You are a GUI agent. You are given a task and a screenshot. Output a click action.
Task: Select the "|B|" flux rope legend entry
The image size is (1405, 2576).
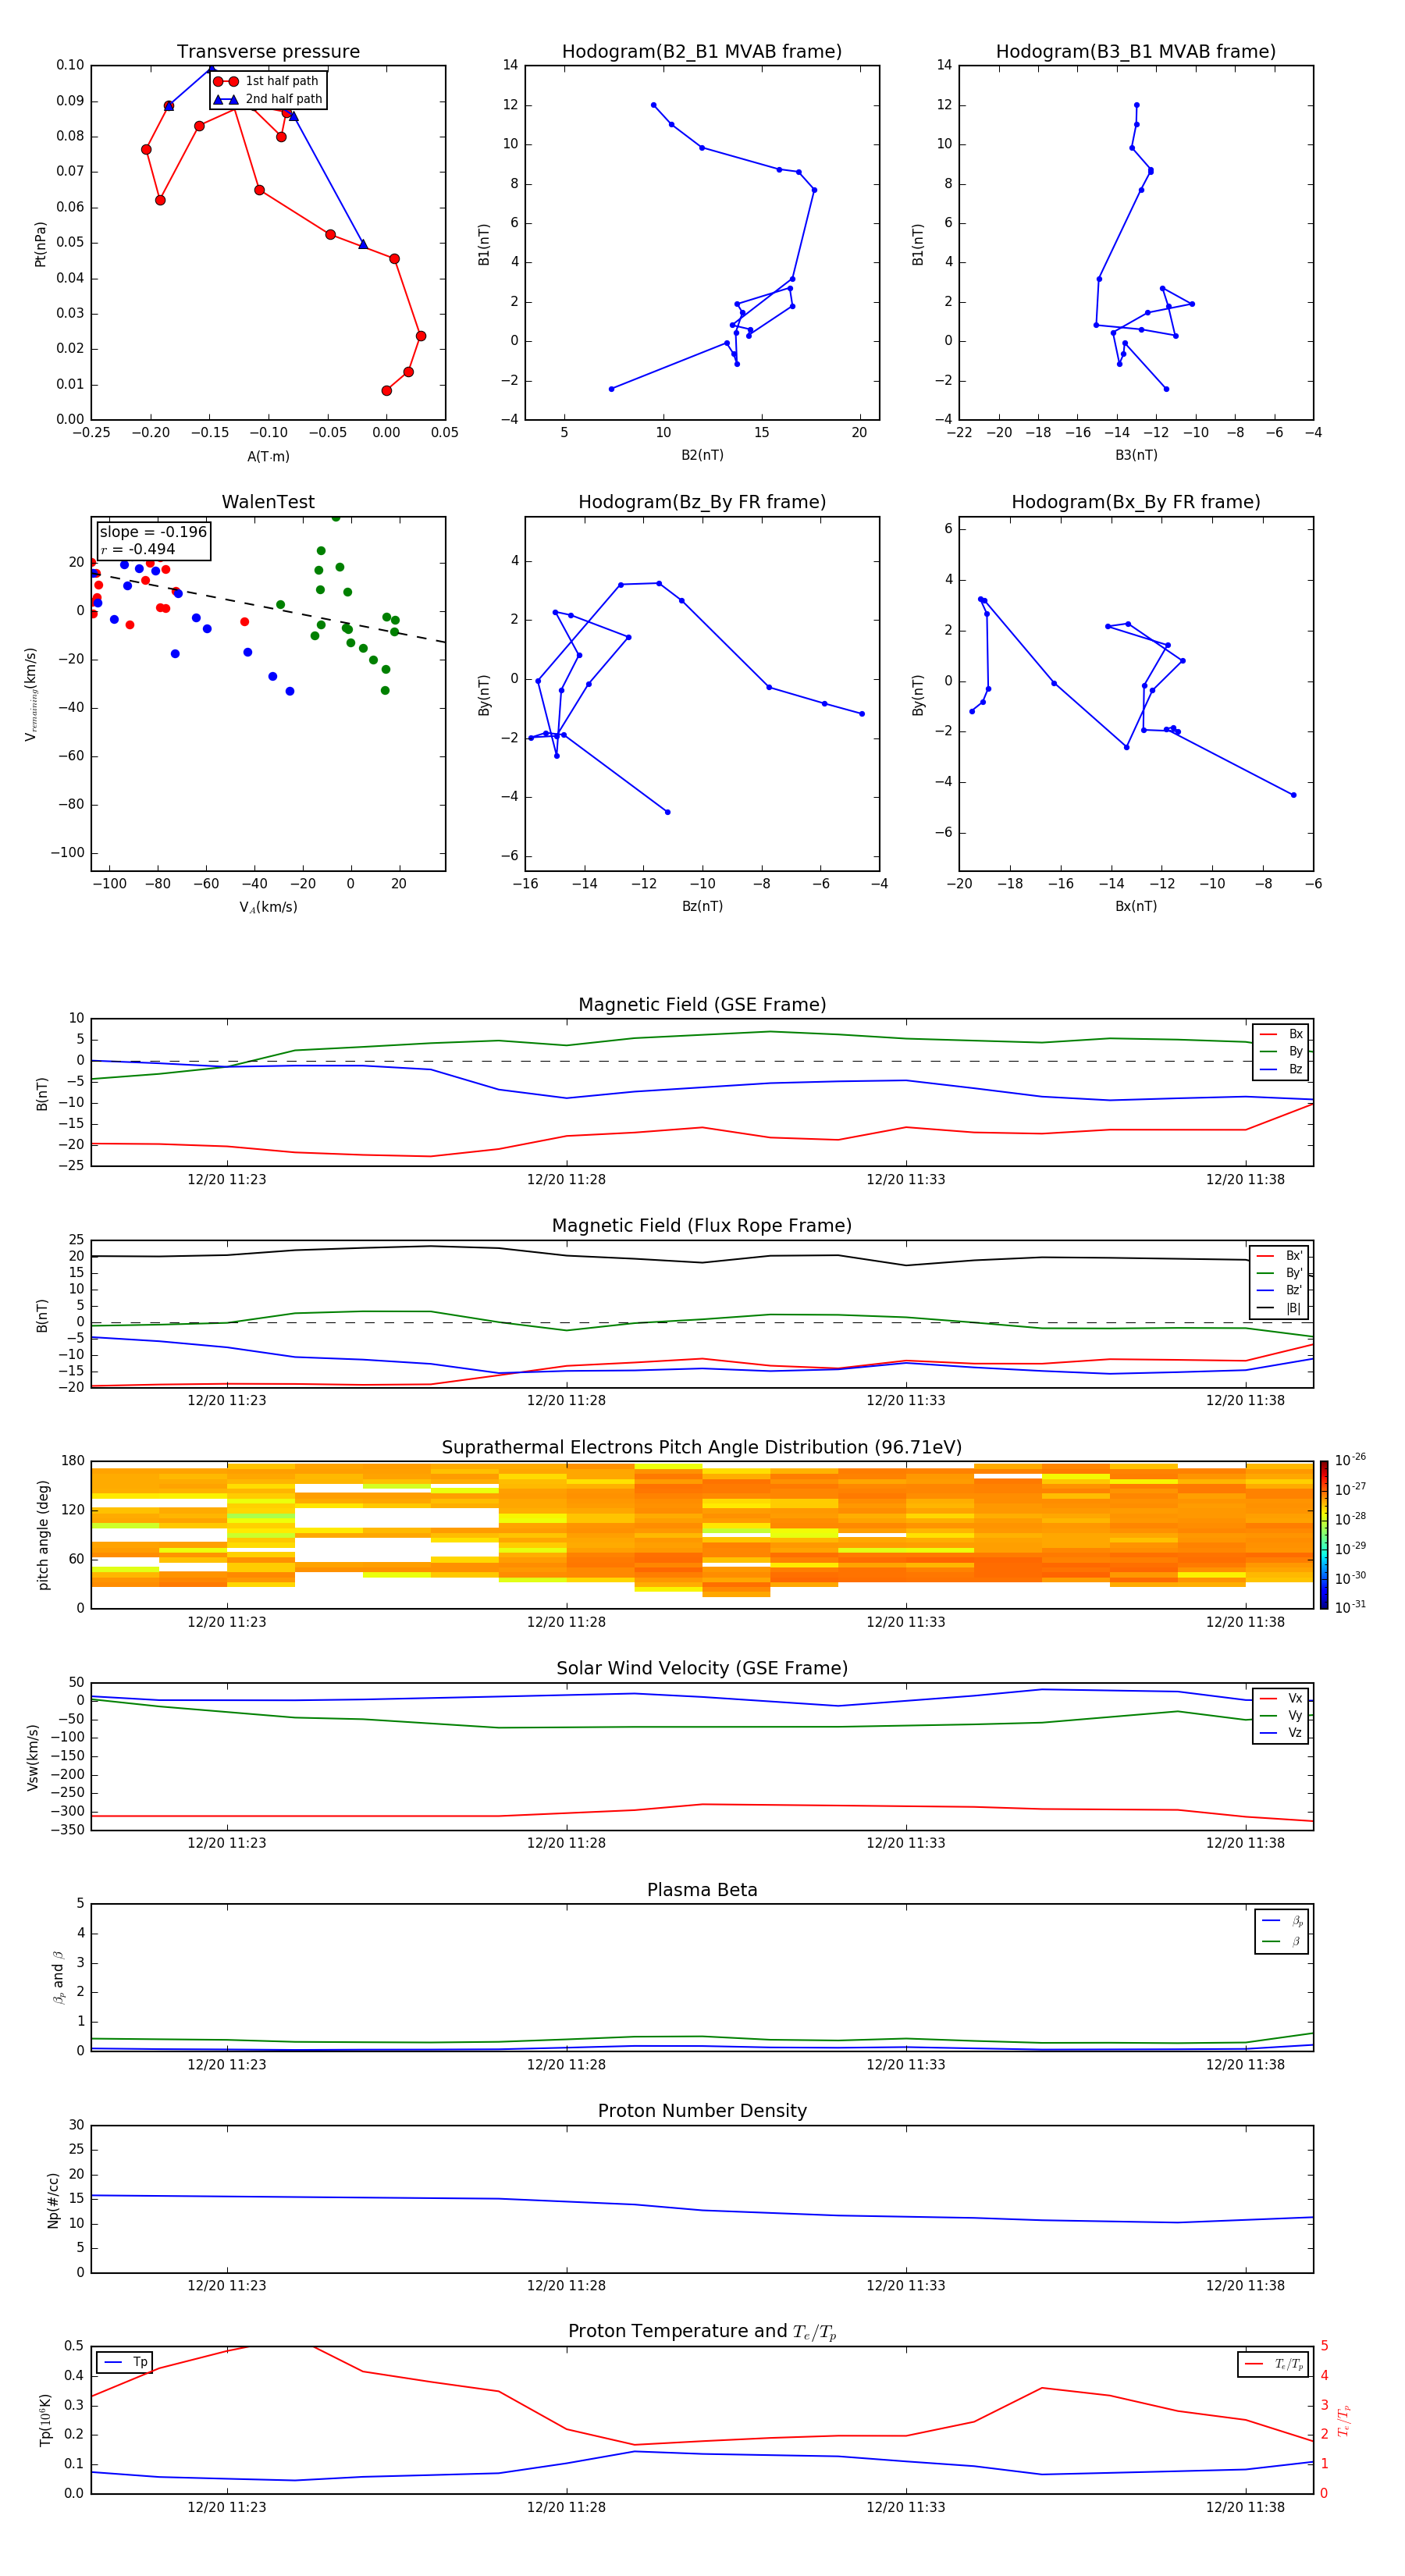click(1280, 1308)
